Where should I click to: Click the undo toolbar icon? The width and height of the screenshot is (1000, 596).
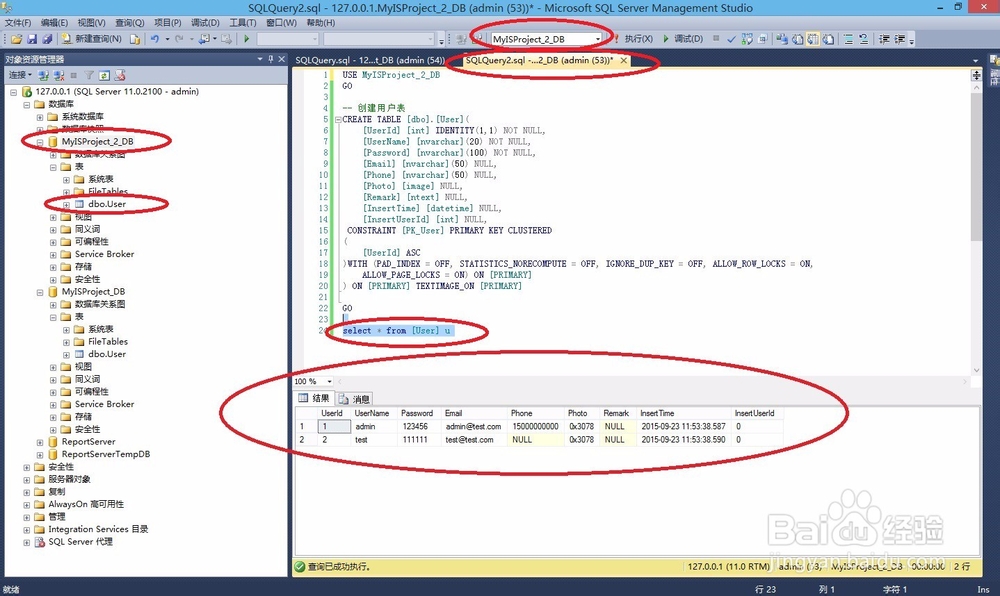tap(154, 39)
